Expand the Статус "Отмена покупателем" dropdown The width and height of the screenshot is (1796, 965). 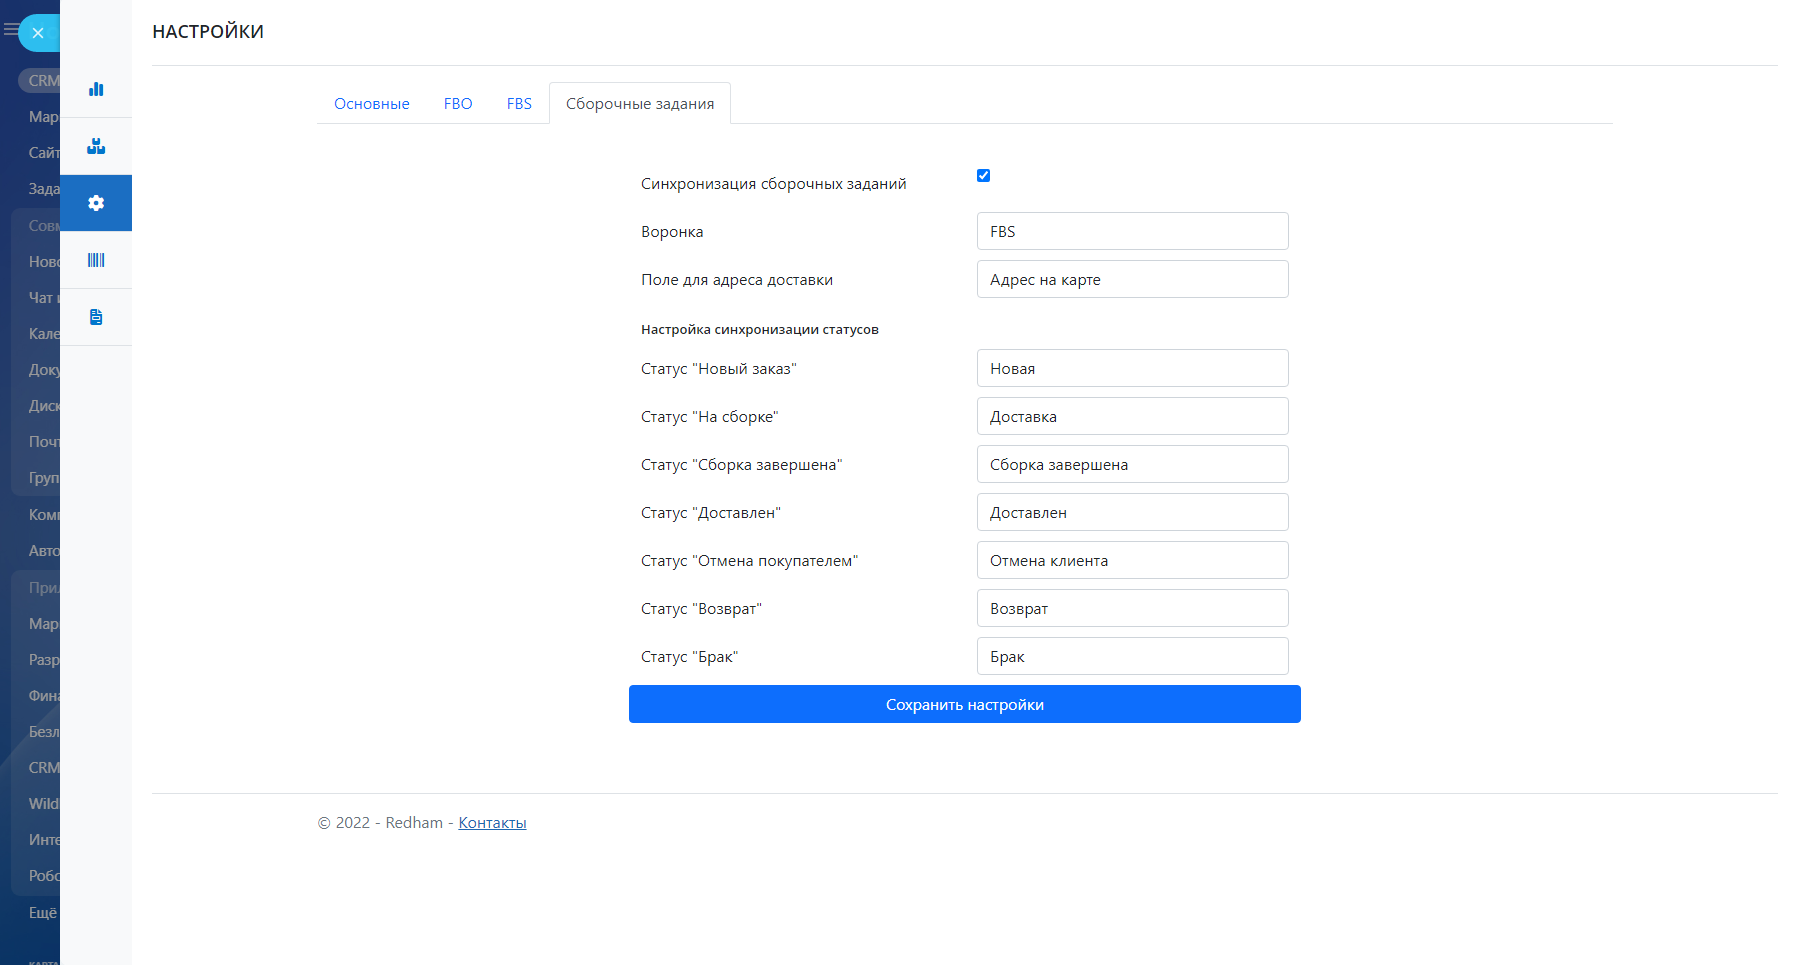(1132, 560)
